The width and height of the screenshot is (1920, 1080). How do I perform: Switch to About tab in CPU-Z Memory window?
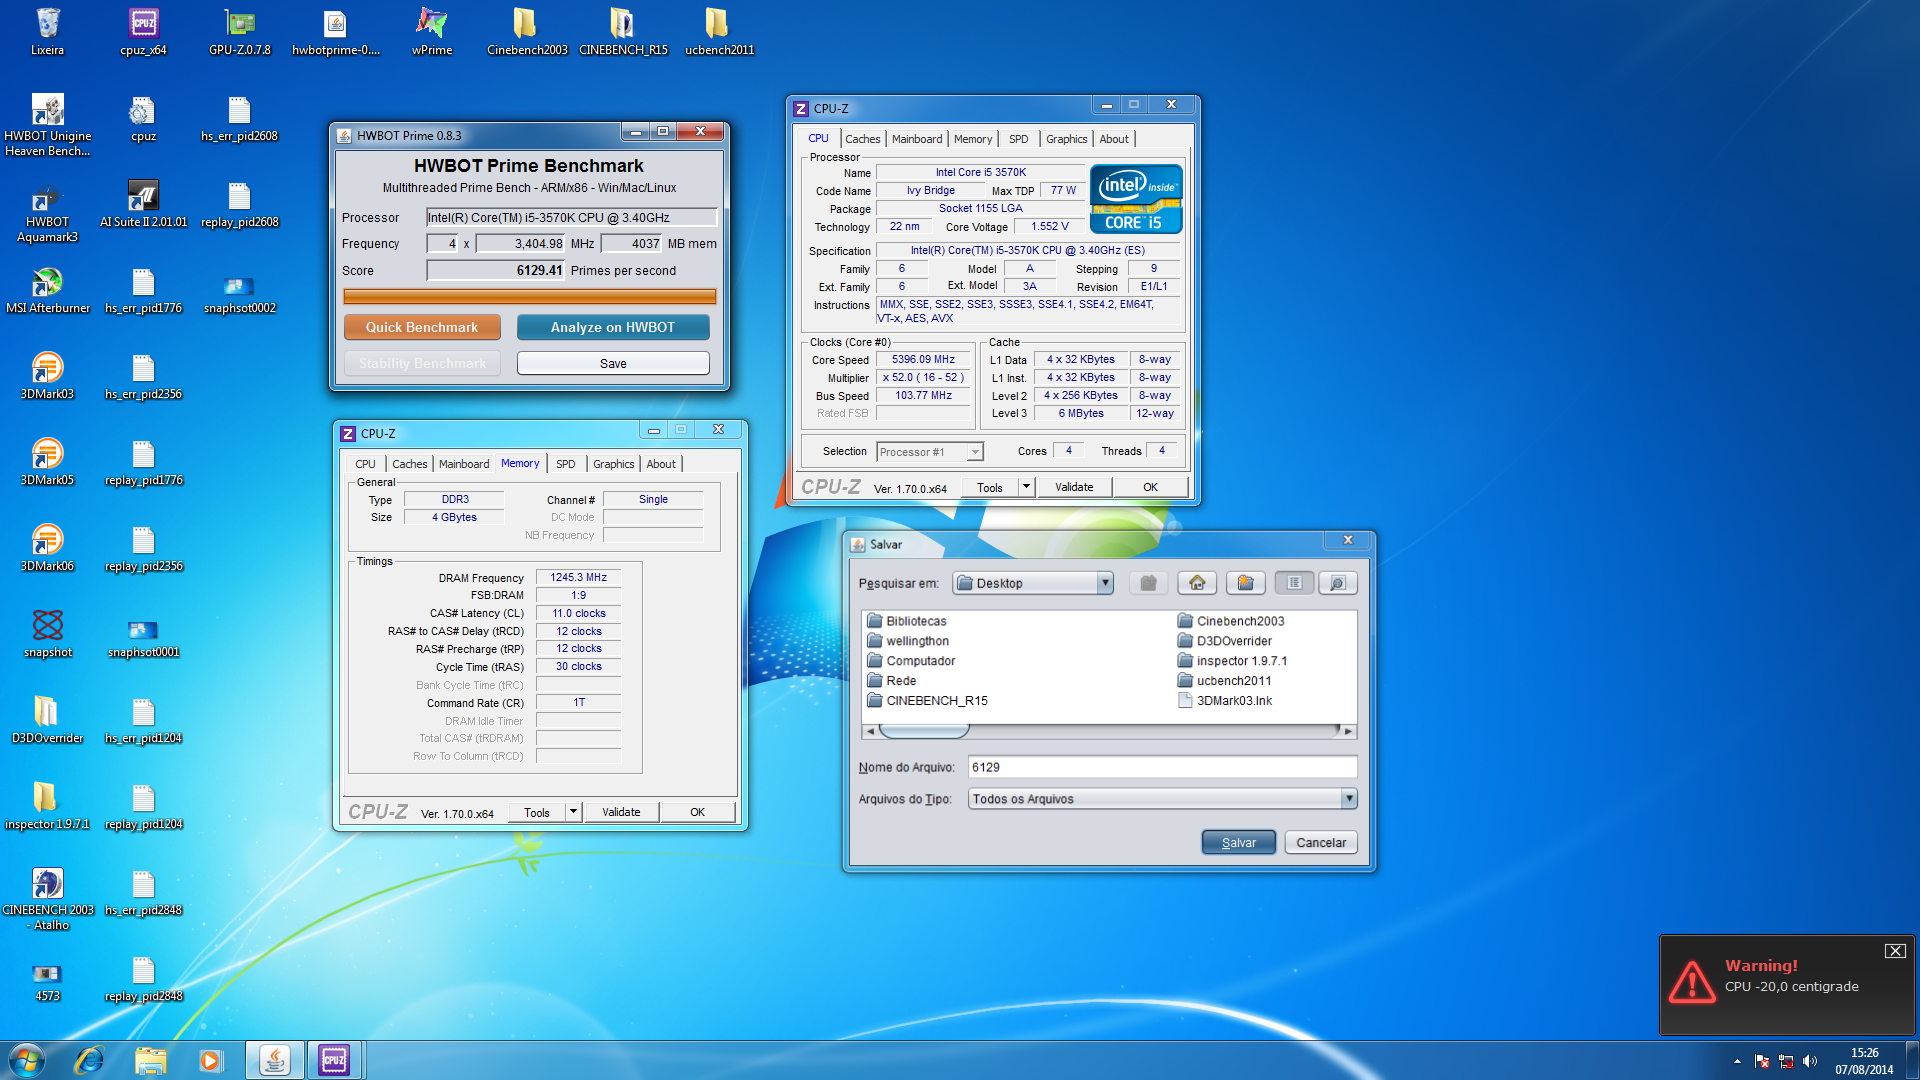[x=660, y=464]
